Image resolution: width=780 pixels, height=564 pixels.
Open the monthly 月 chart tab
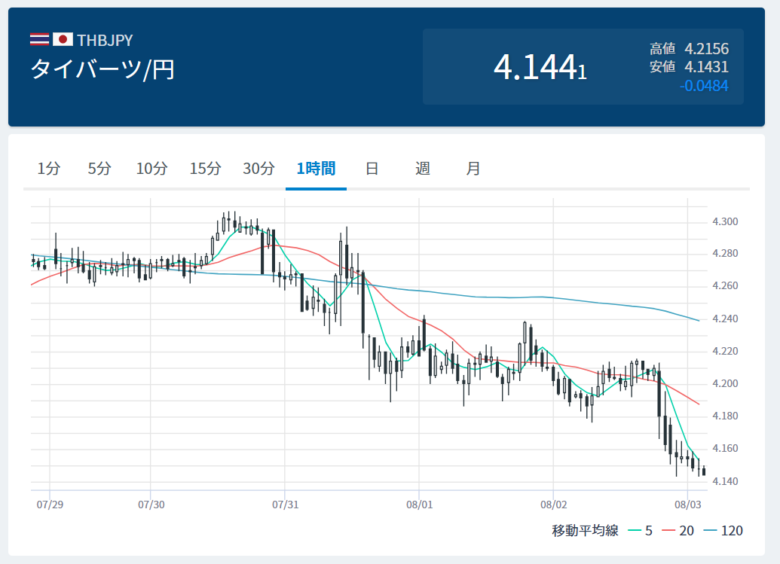(x=473, y=169)
